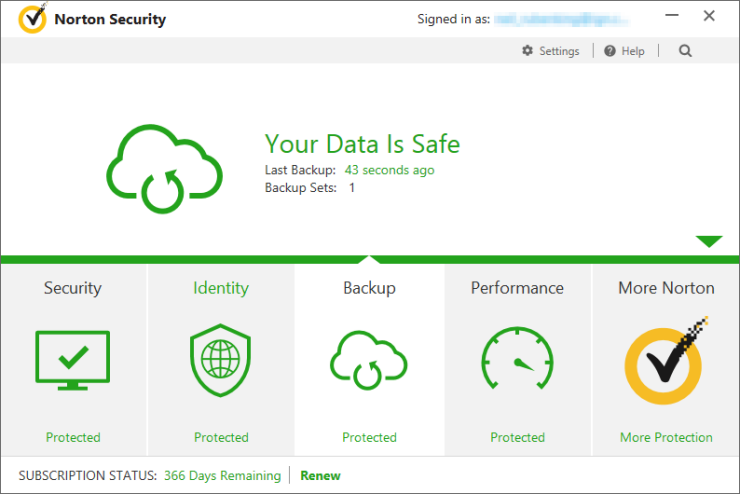This screenshot has width=740, height=494.
Task: Click the Protected status under Backup
Action: coord(369,437)
